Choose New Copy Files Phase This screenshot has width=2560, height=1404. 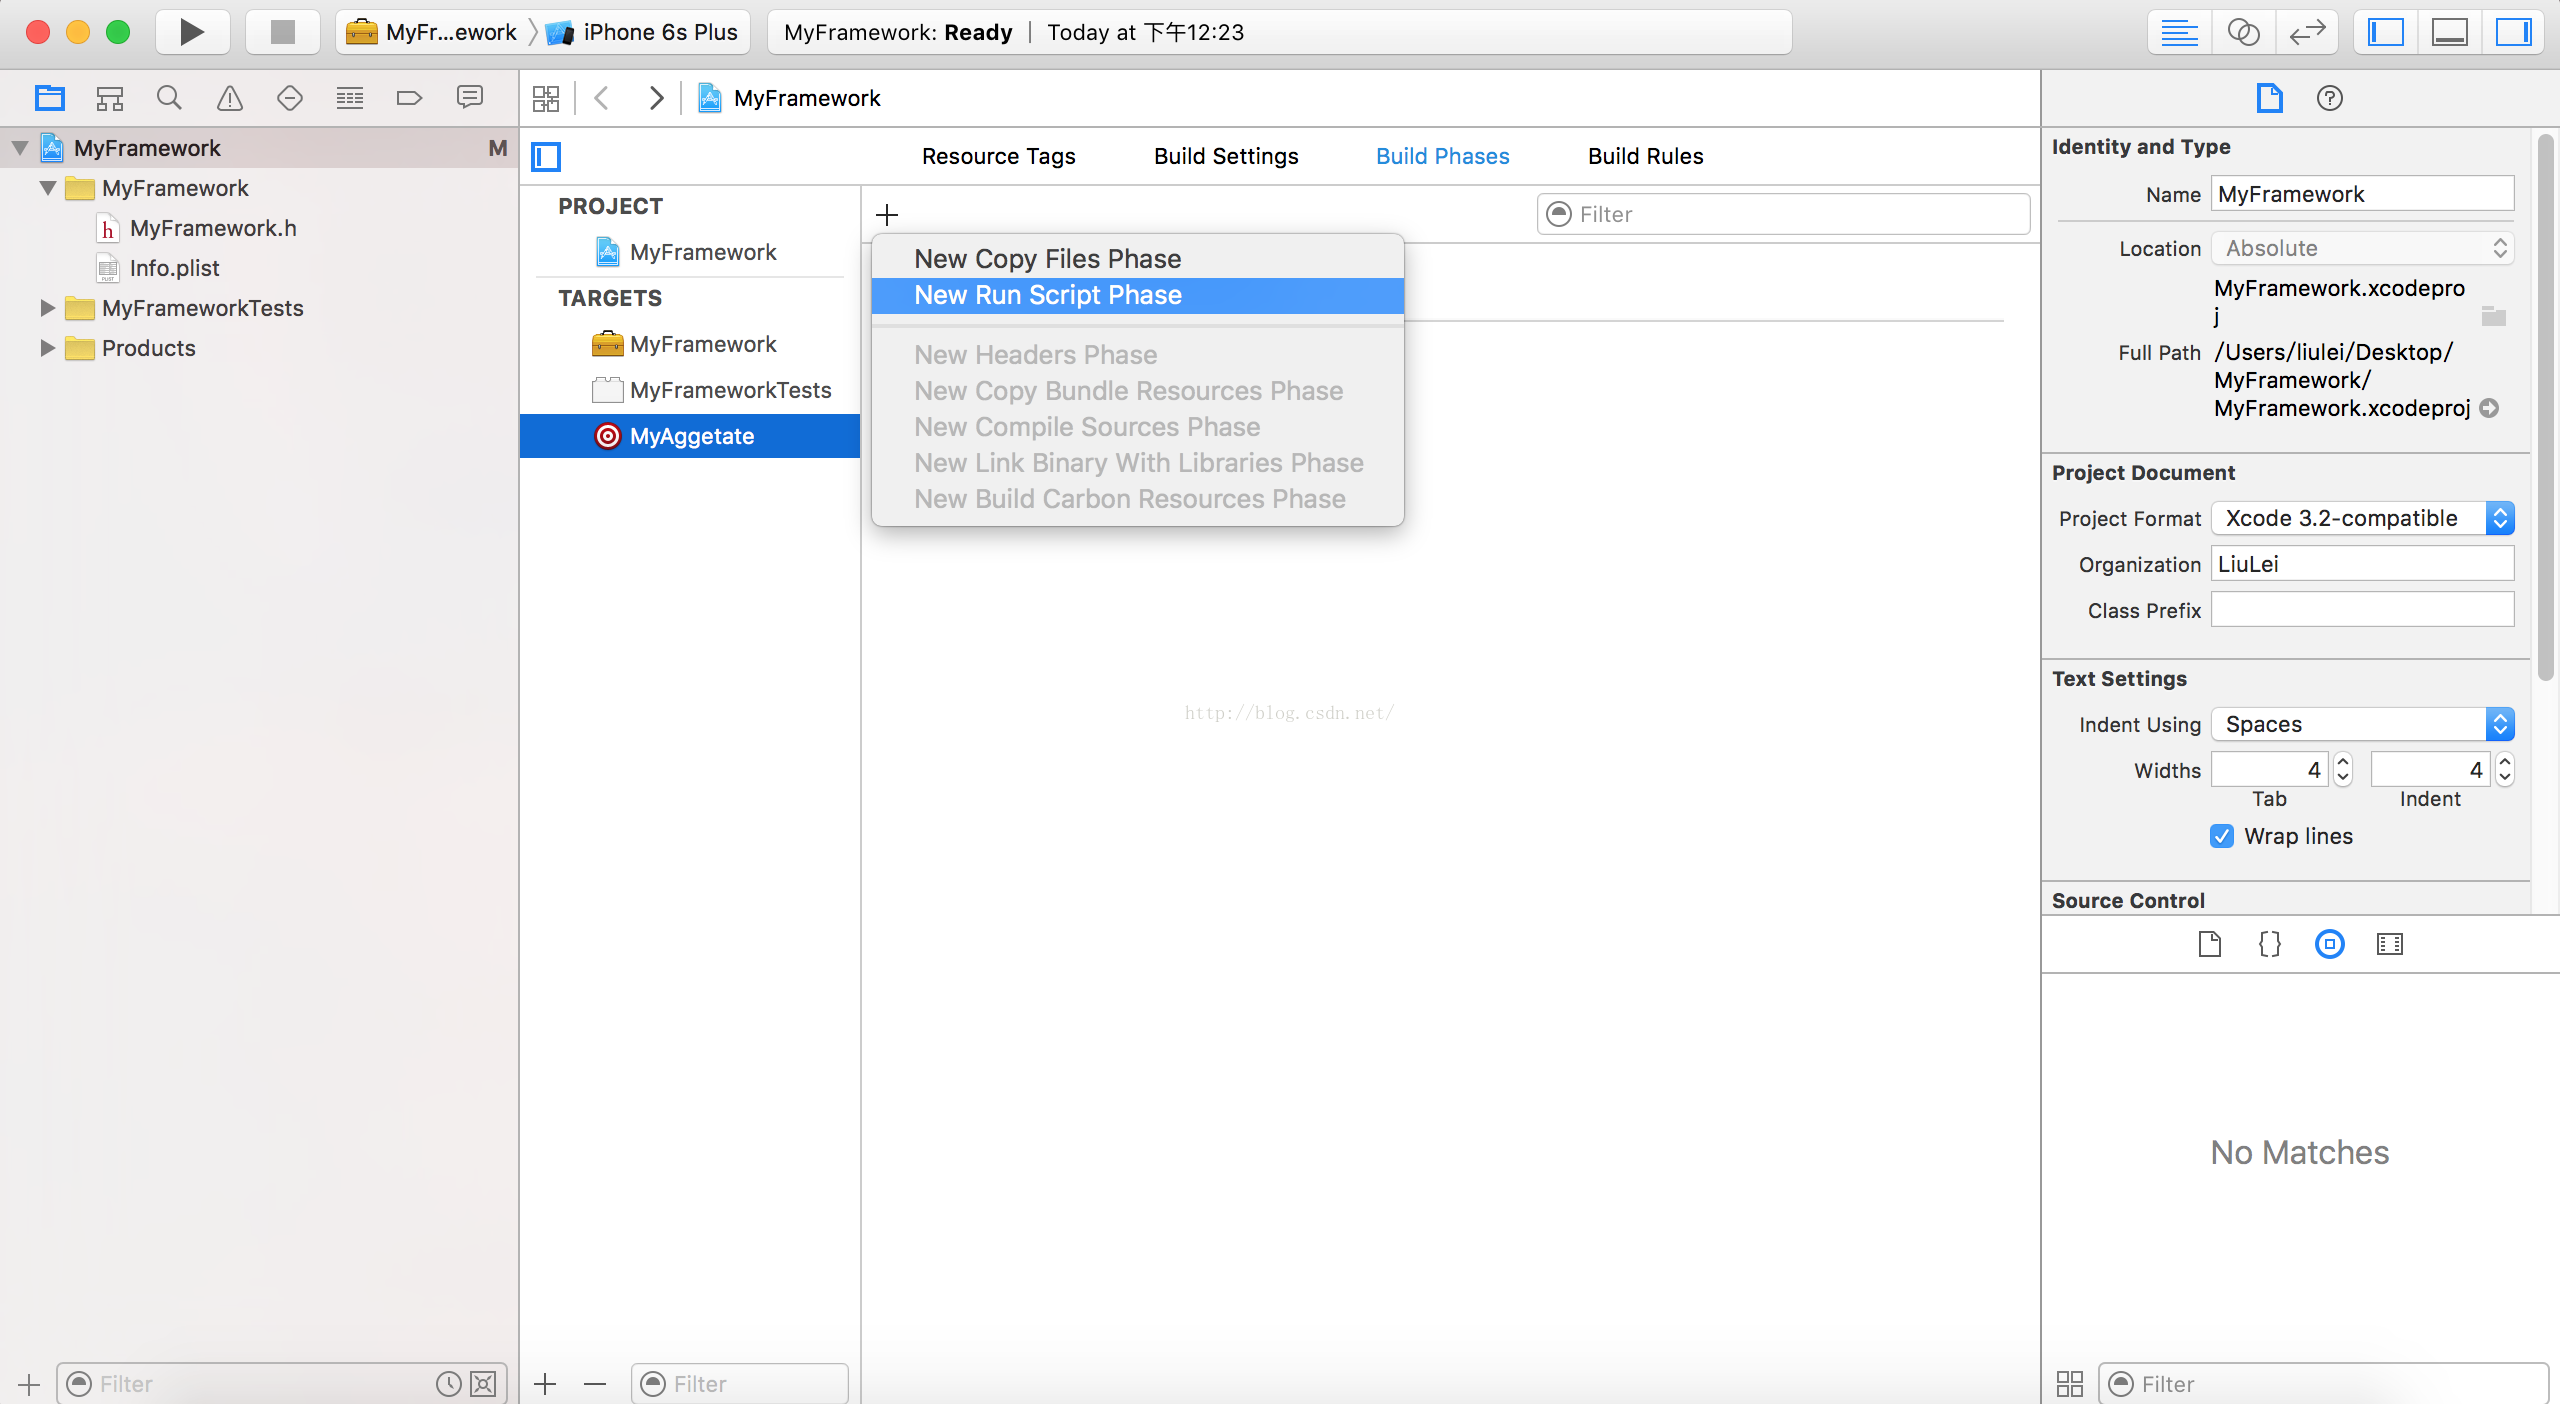1137,259
